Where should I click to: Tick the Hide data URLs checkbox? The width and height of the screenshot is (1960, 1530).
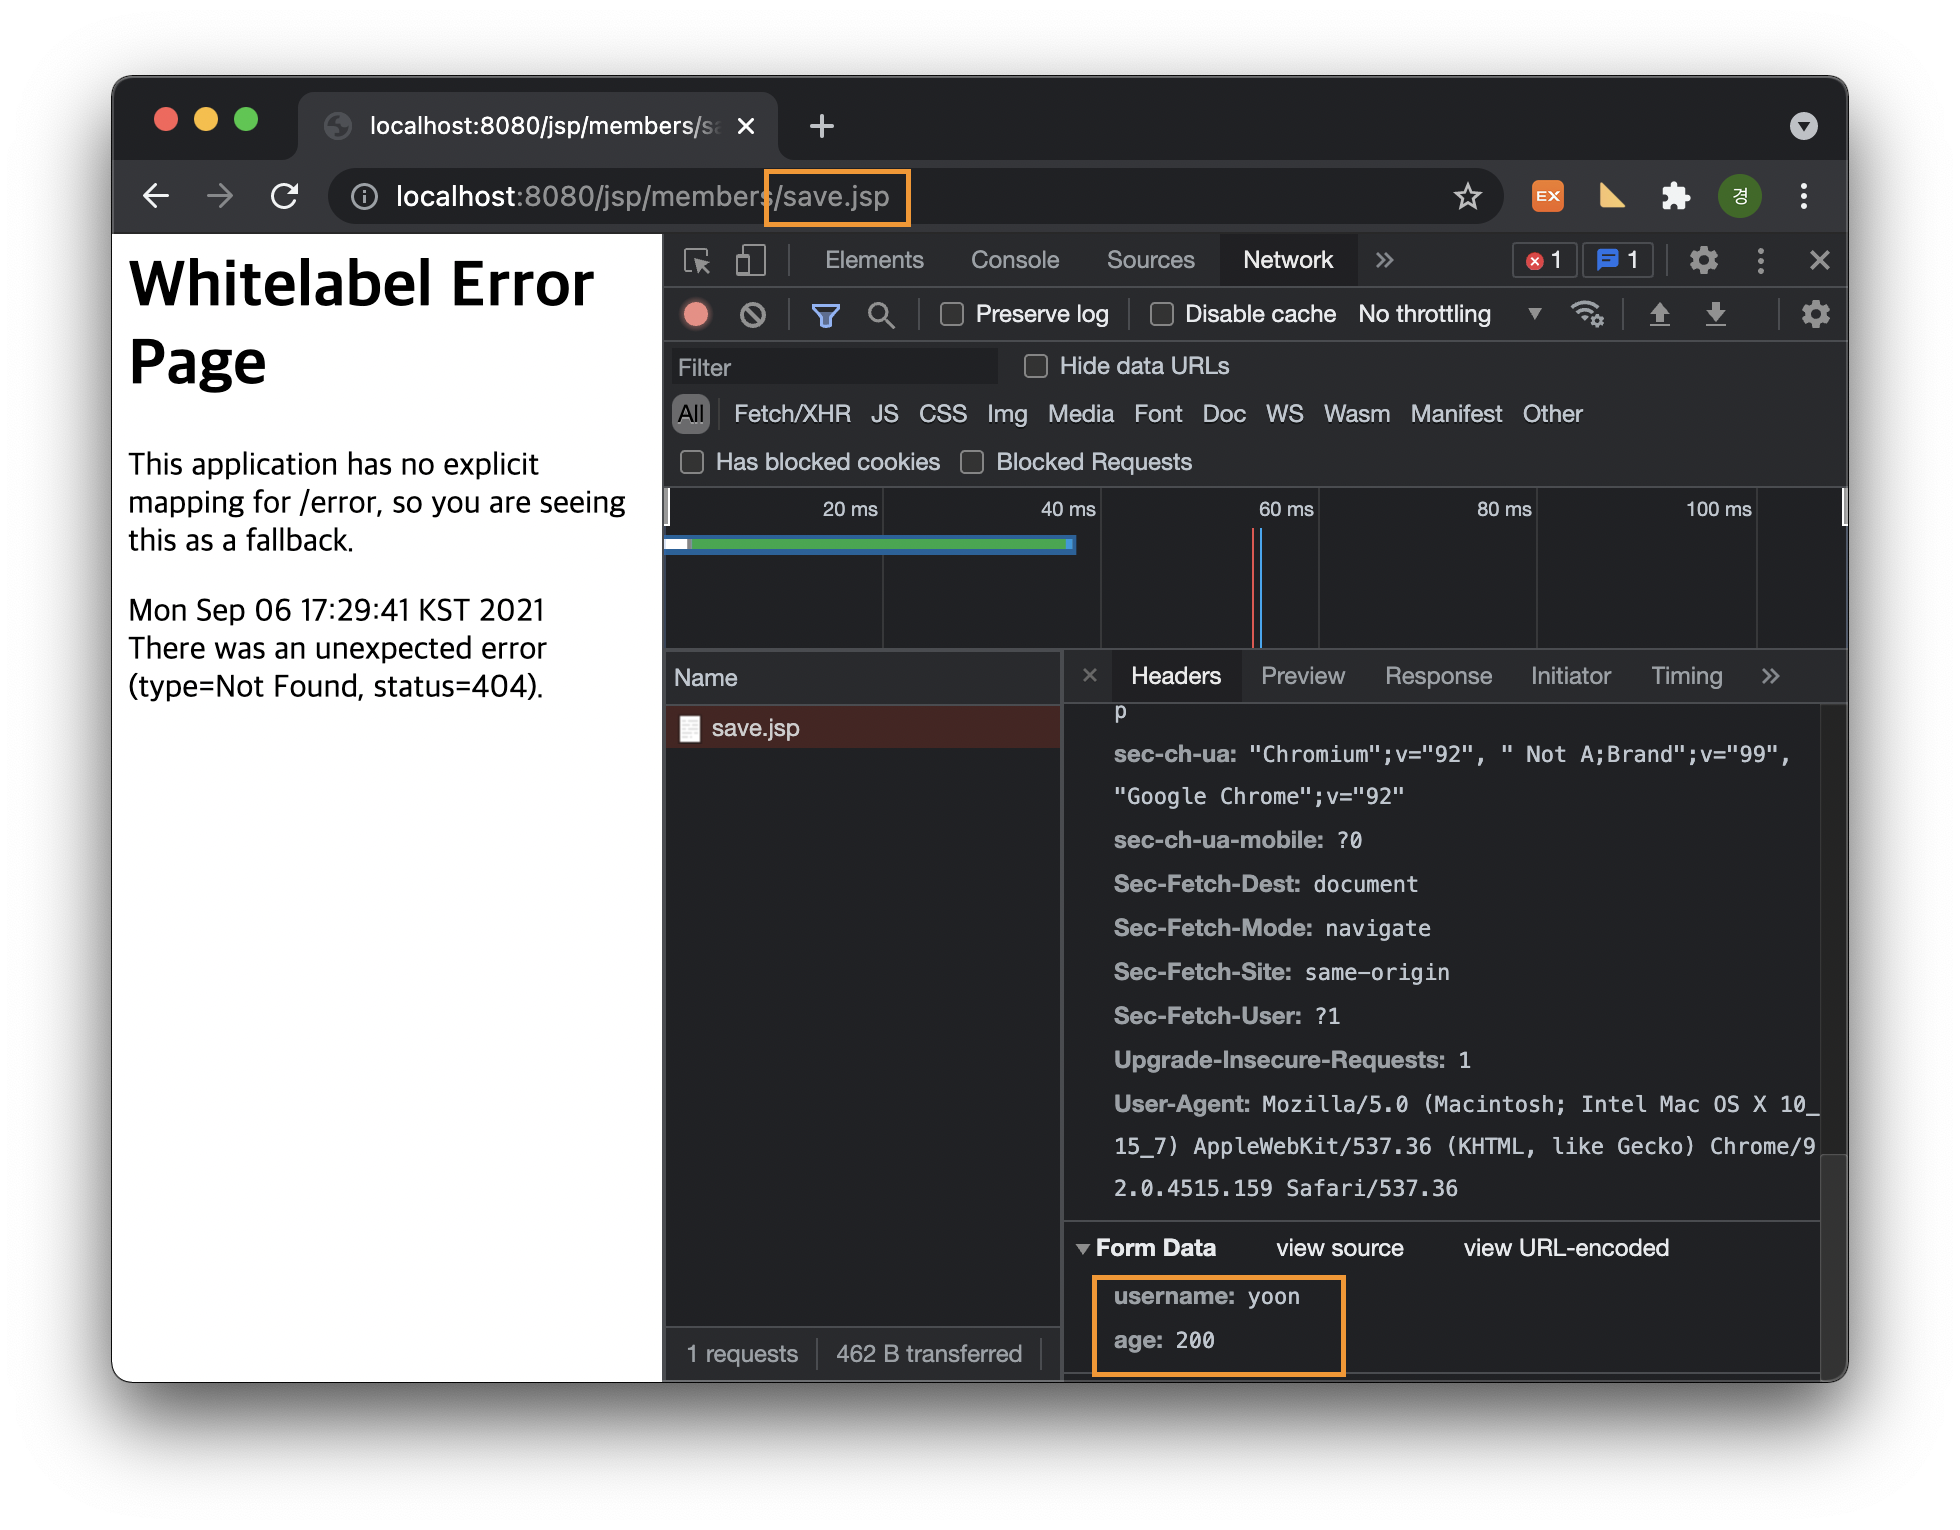coord(1036,366)
